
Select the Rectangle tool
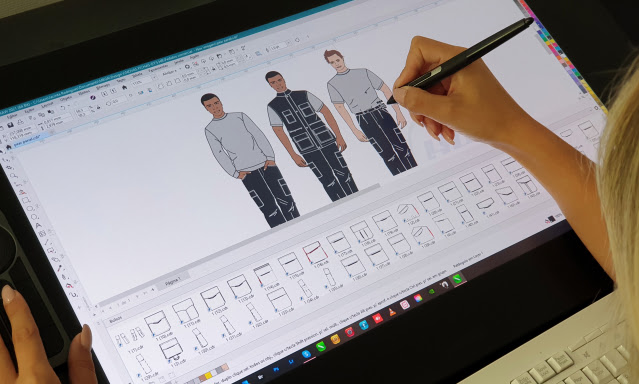(26, 200)
